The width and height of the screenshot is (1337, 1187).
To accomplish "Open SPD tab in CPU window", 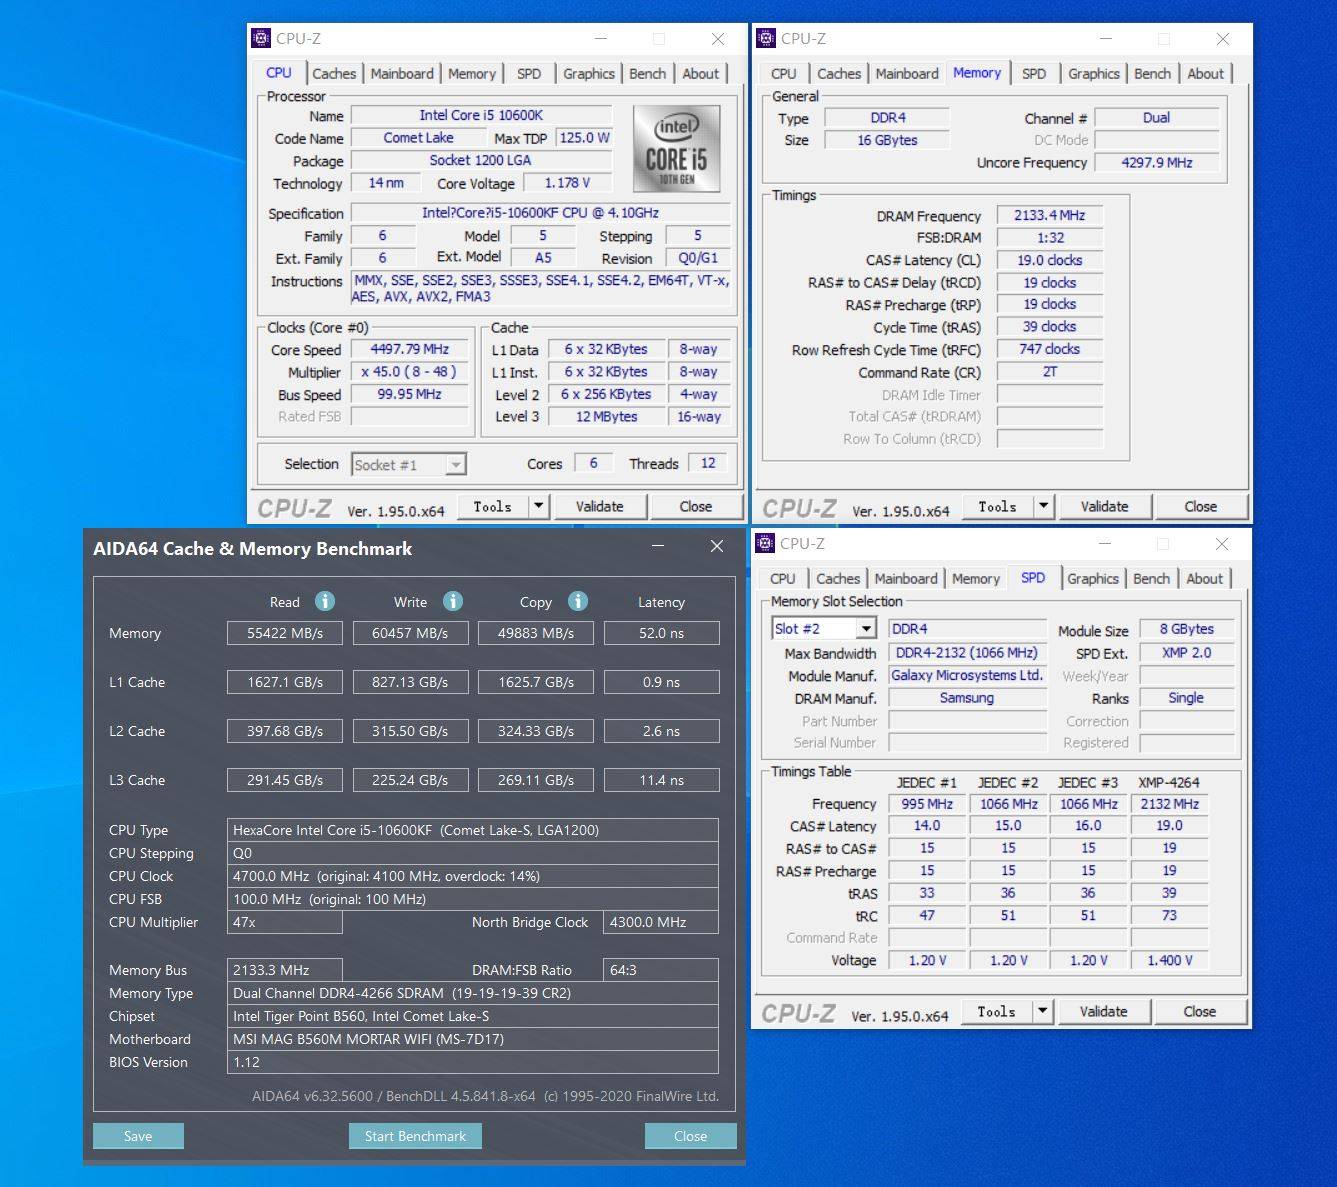I will (x=529, y=74).
